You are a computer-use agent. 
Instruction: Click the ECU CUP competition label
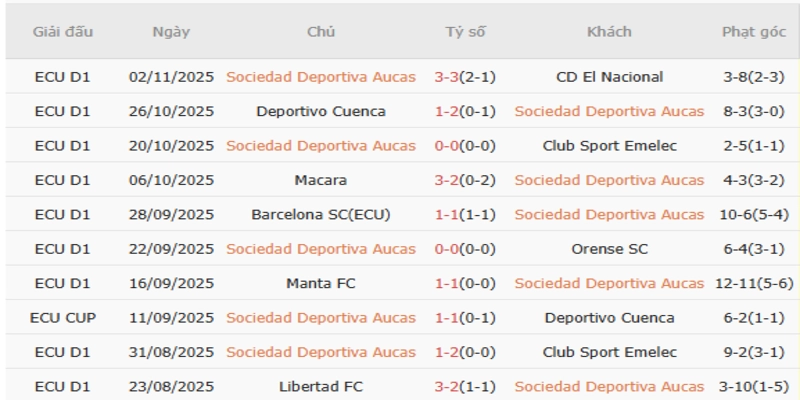[63, 318]
